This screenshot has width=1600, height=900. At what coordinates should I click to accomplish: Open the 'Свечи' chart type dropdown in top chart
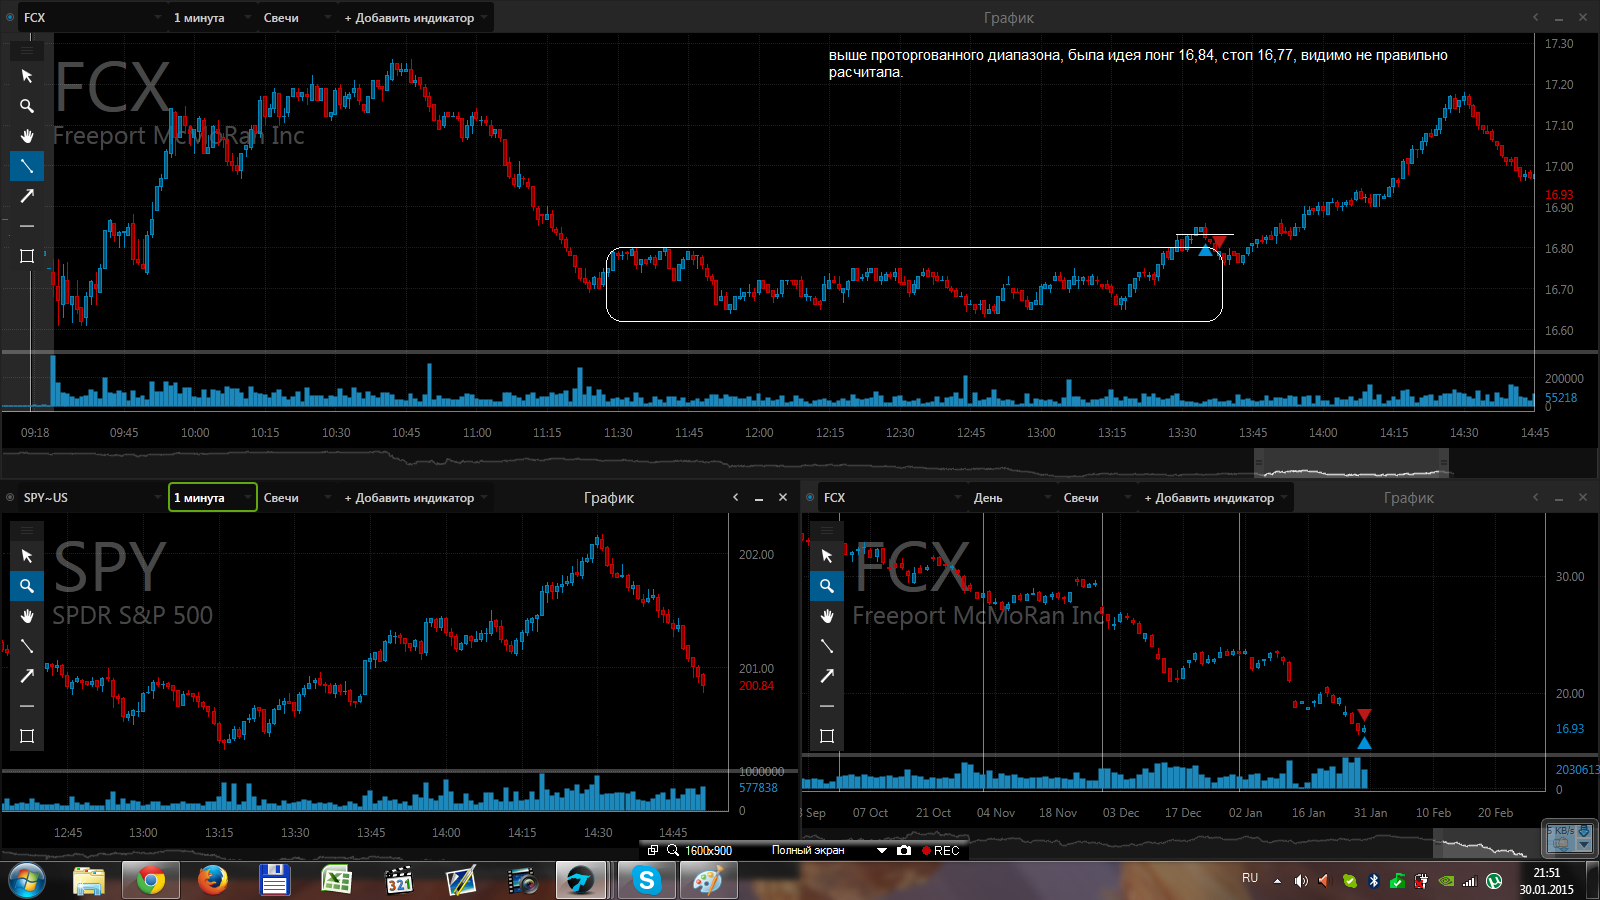click(296, 17)
